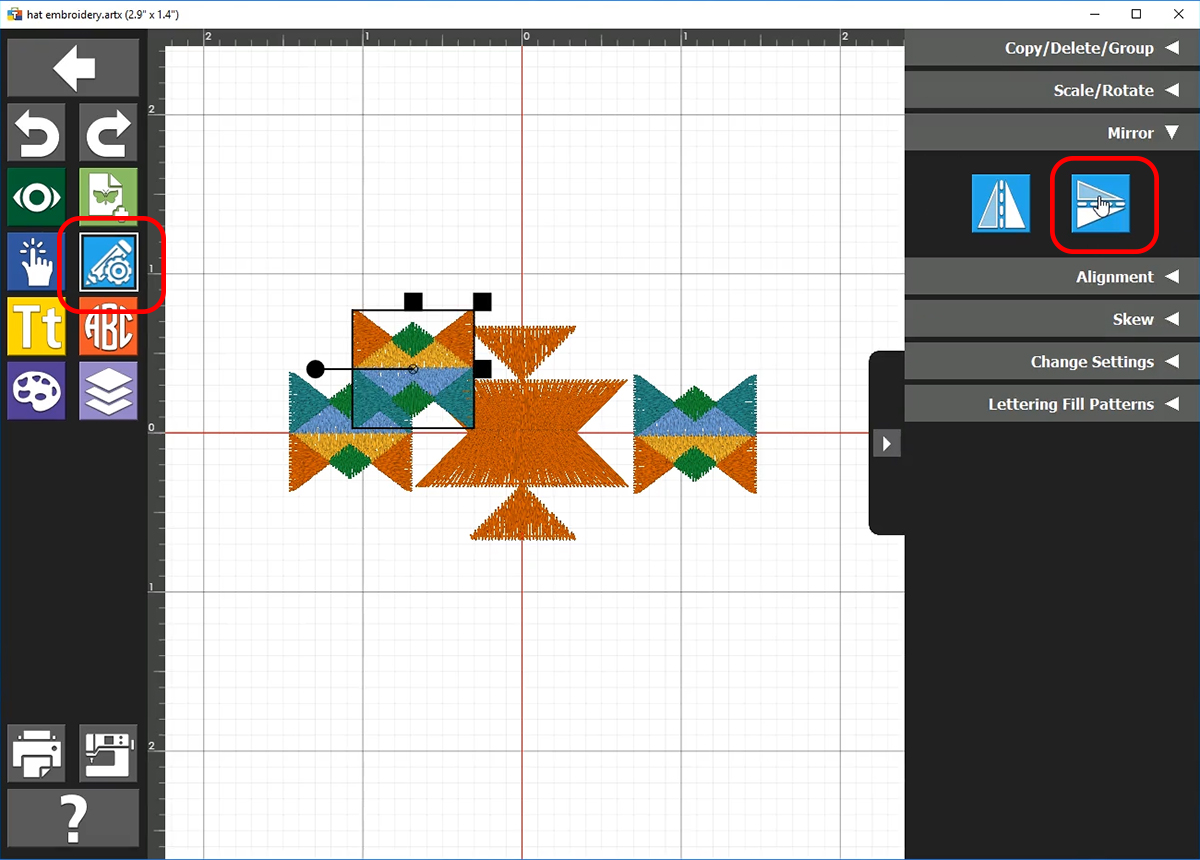Select the touch pointer tool
The height and width of the screenshot is (860, 1200).
click(x=37, y=262)
